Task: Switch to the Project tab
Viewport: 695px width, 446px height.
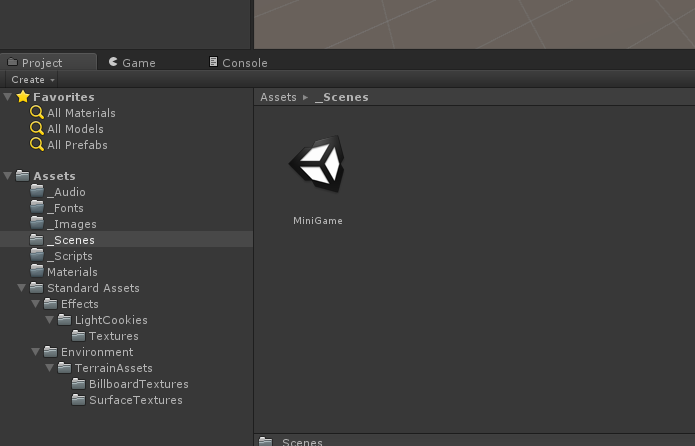Action: click(x=48, y=63)
